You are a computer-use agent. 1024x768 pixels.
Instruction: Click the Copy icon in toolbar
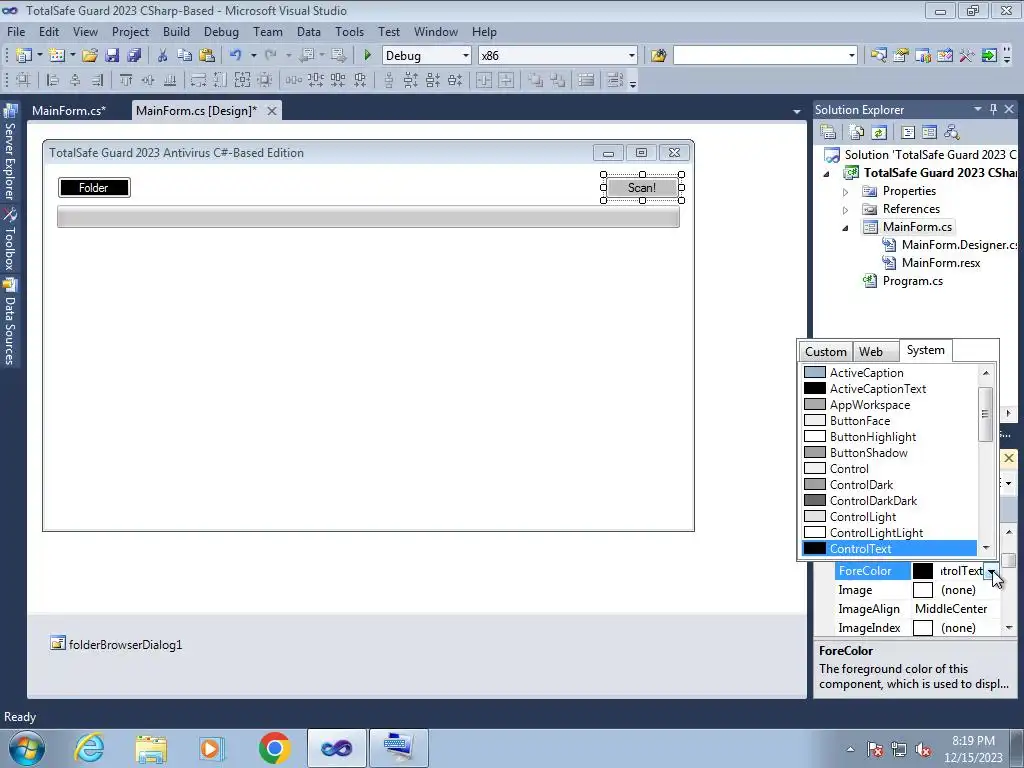(185, 56)
